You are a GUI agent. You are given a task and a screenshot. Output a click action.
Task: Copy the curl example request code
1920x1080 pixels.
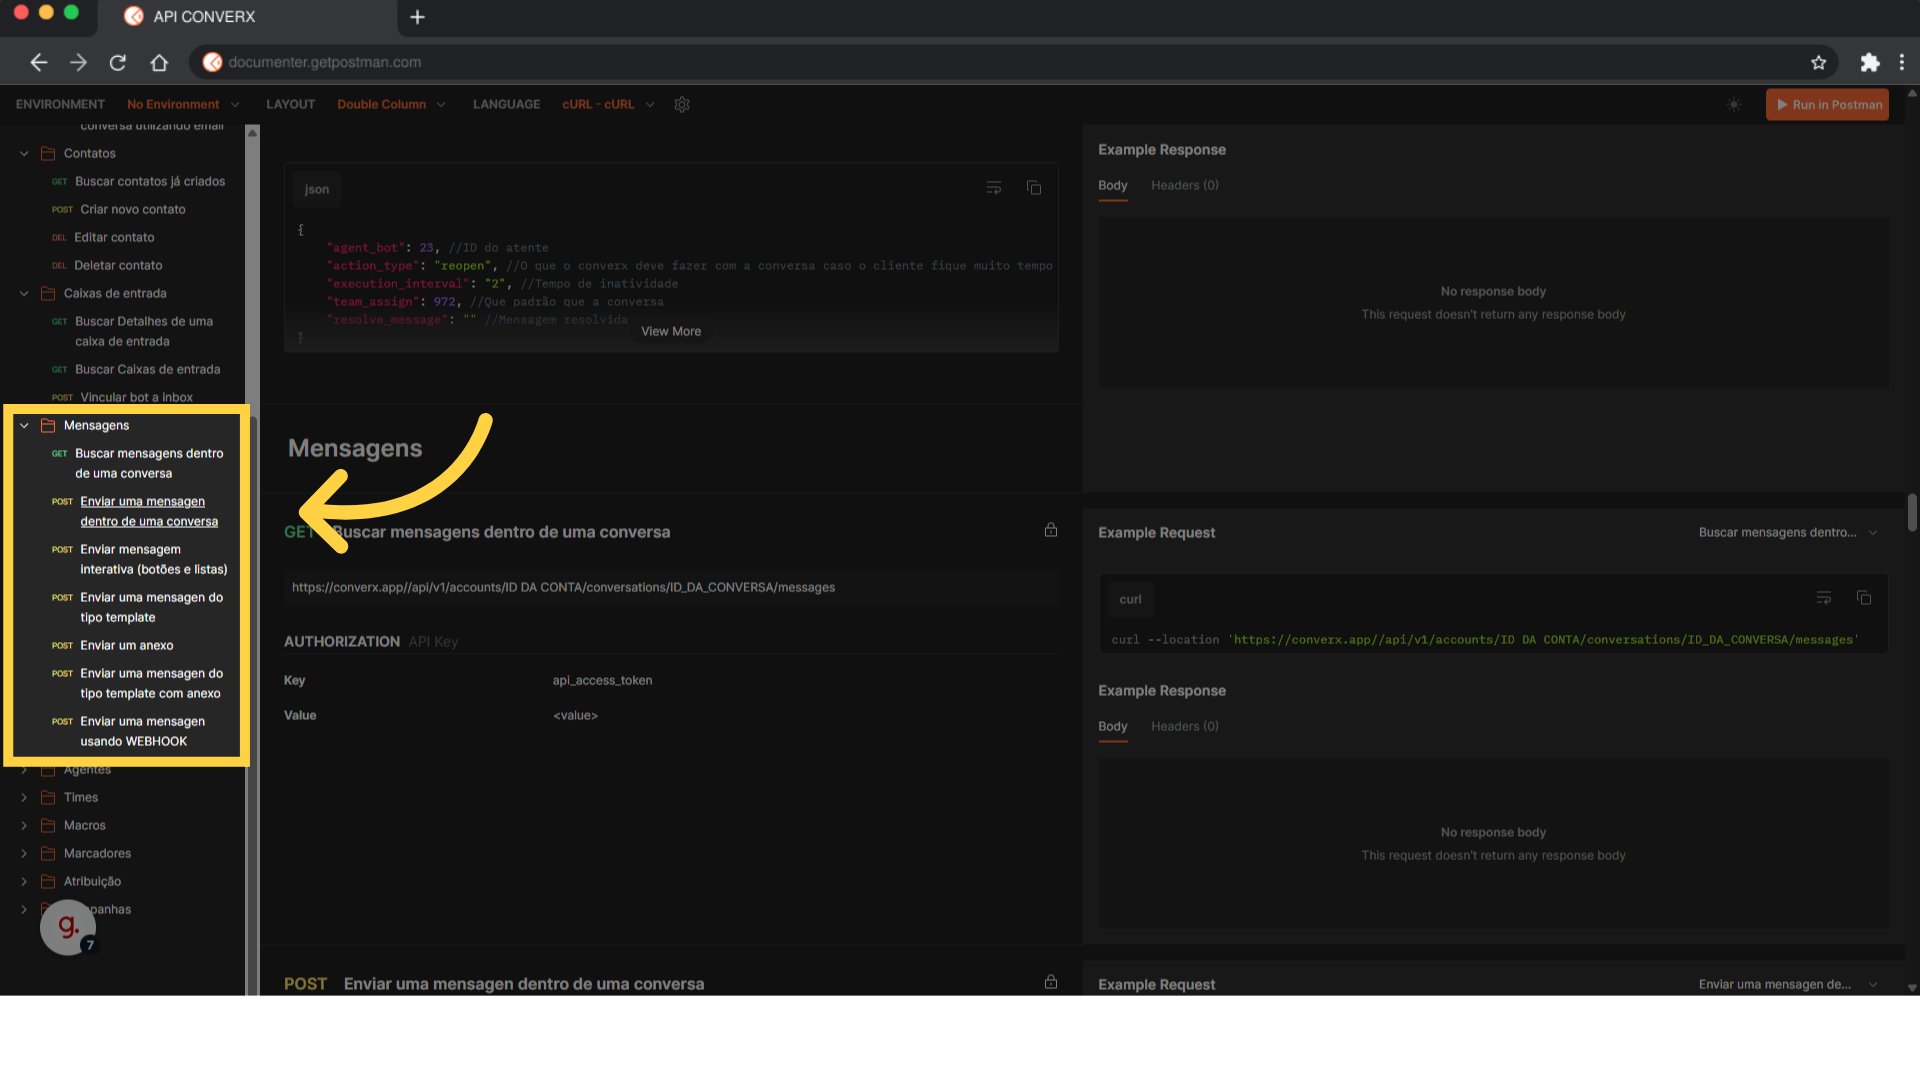[x=1864, y=598]
